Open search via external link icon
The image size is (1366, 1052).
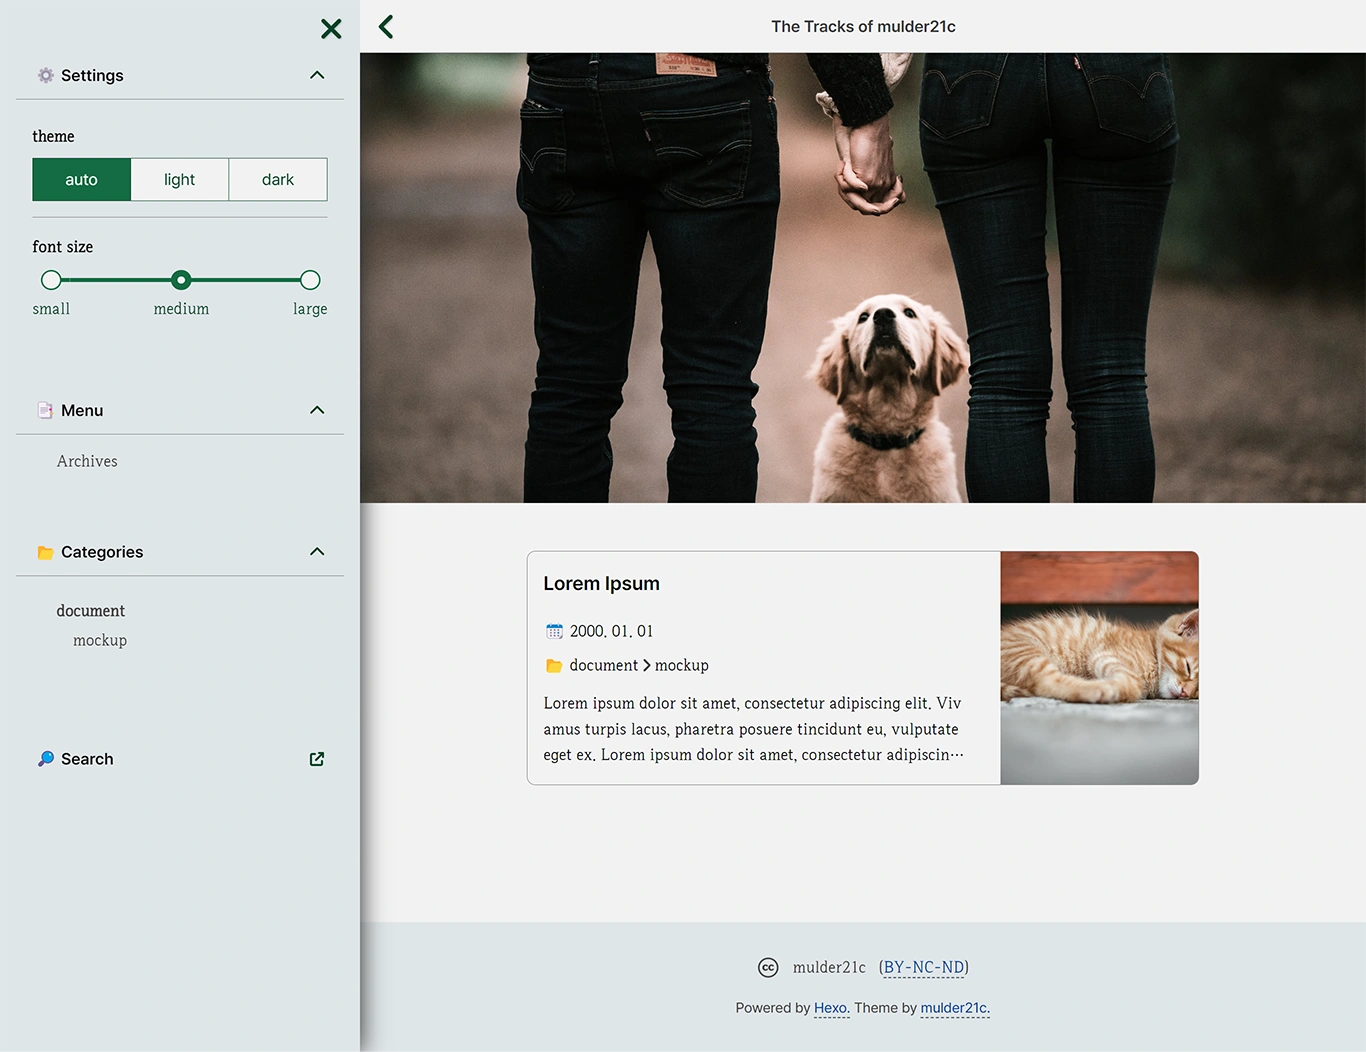click(x=317, y=759)
